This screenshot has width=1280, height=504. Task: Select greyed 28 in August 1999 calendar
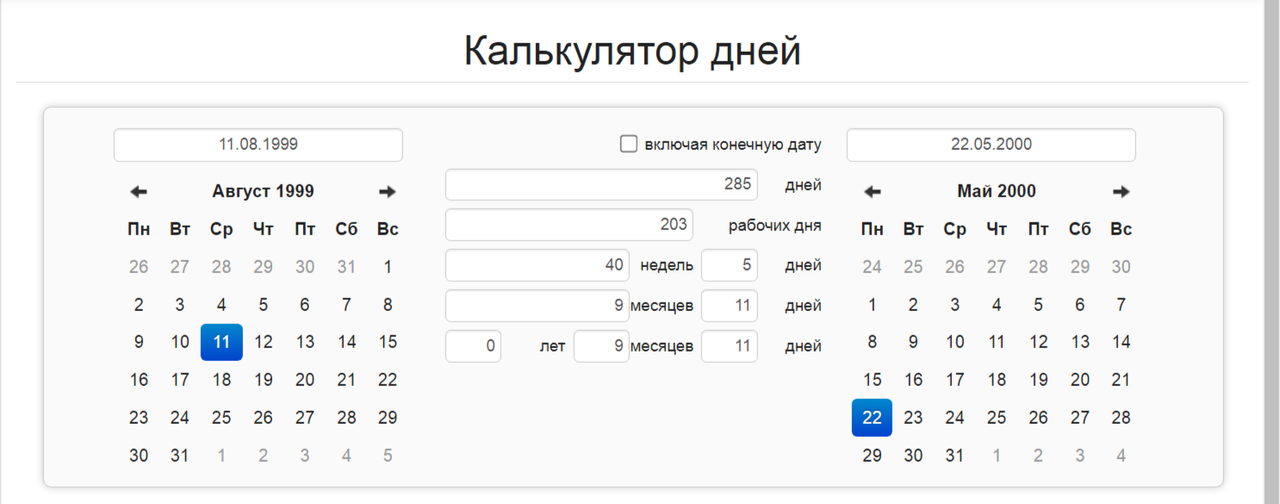[222, 267]
